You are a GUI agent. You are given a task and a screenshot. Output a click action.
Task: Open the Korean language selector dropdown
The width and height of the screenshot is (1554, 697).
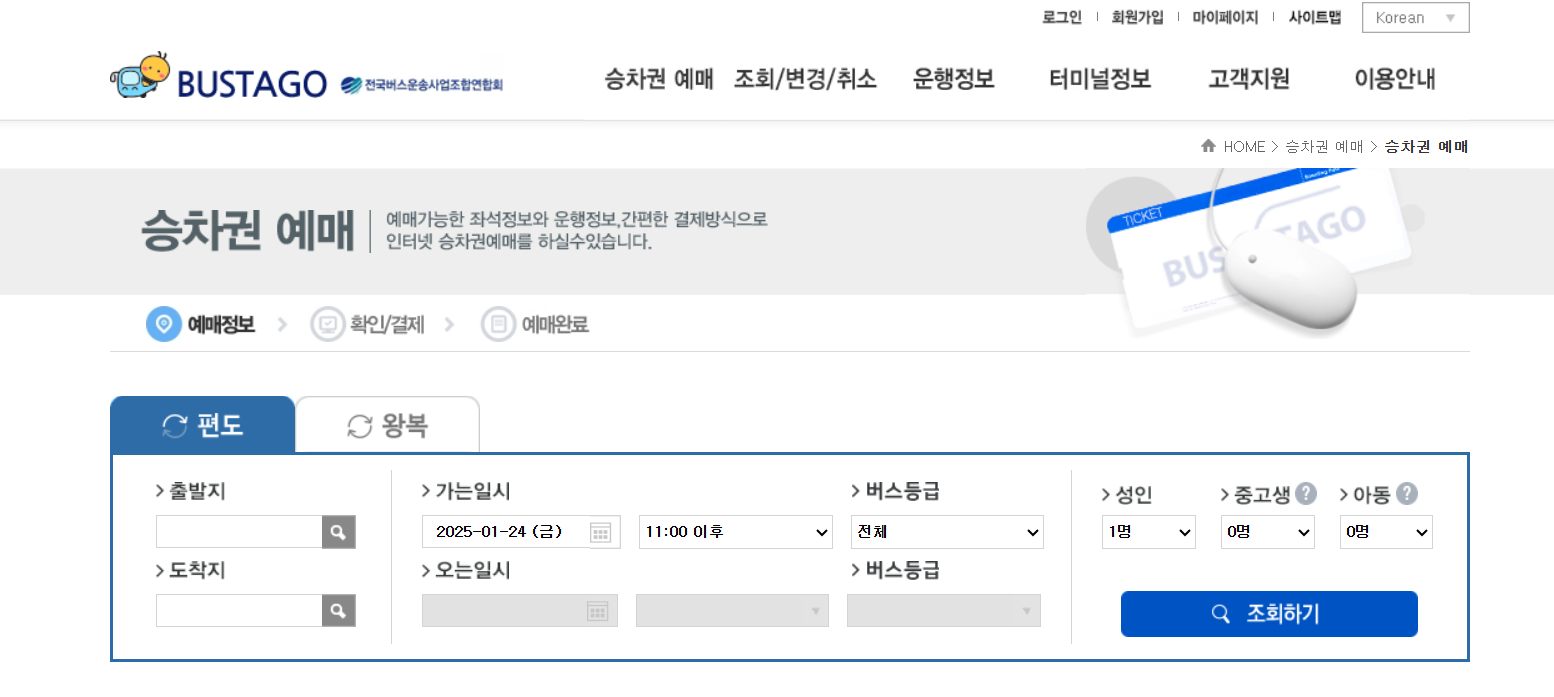coord(1415,17)
